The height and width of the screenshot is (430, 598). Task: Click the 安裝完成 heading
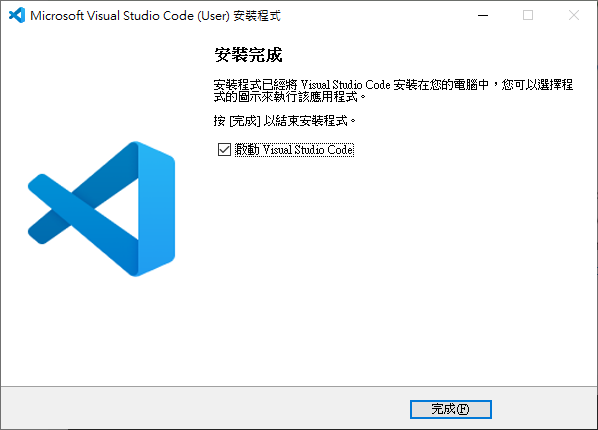248,55
